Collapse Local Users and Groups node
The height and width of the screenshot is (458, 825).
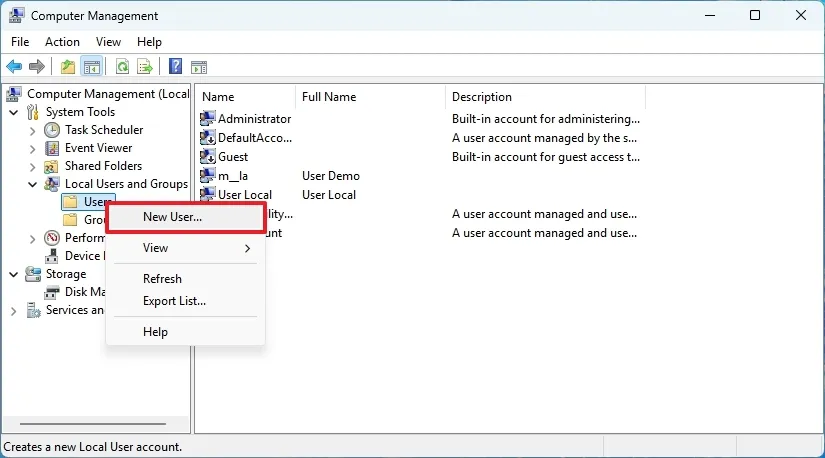(33, 184)
